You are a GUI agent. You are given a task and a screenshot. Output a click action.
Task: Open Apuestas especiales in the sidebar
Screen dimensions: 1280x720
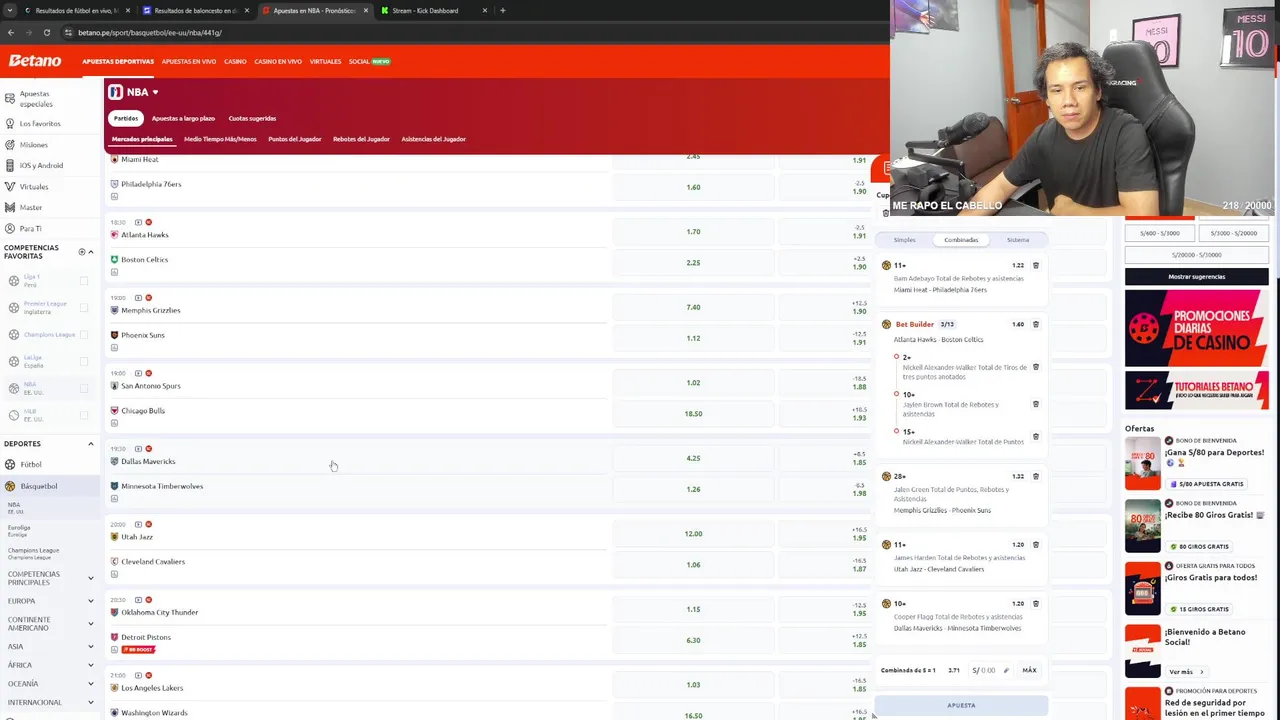(x=35, y=98)
